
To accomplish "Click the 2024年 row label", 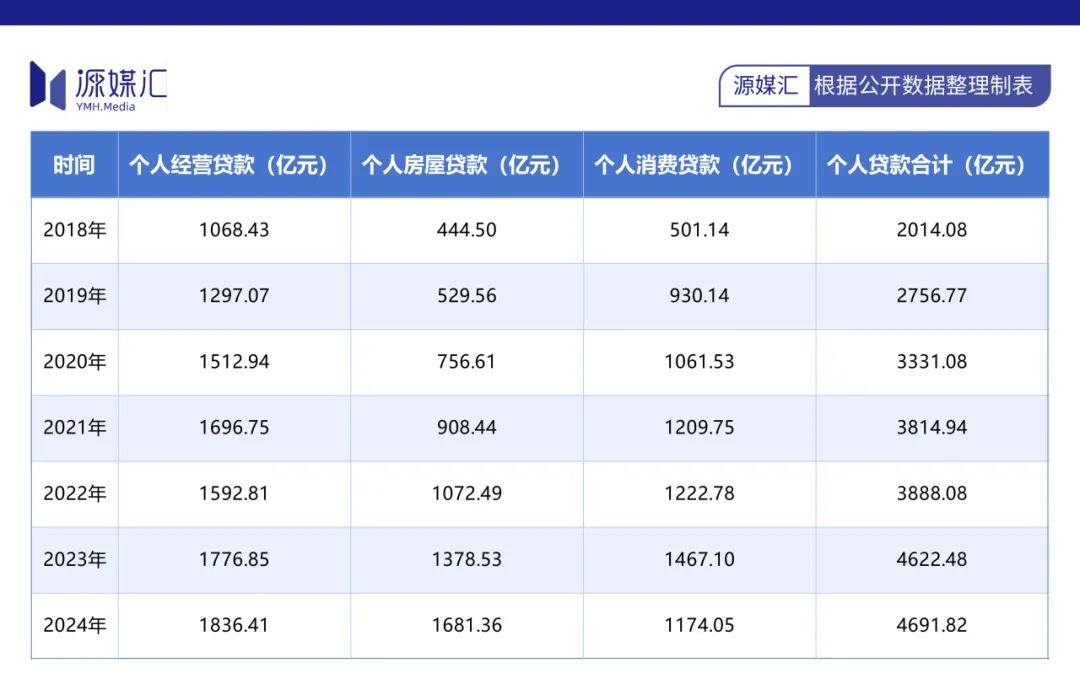I will point(74,625).
